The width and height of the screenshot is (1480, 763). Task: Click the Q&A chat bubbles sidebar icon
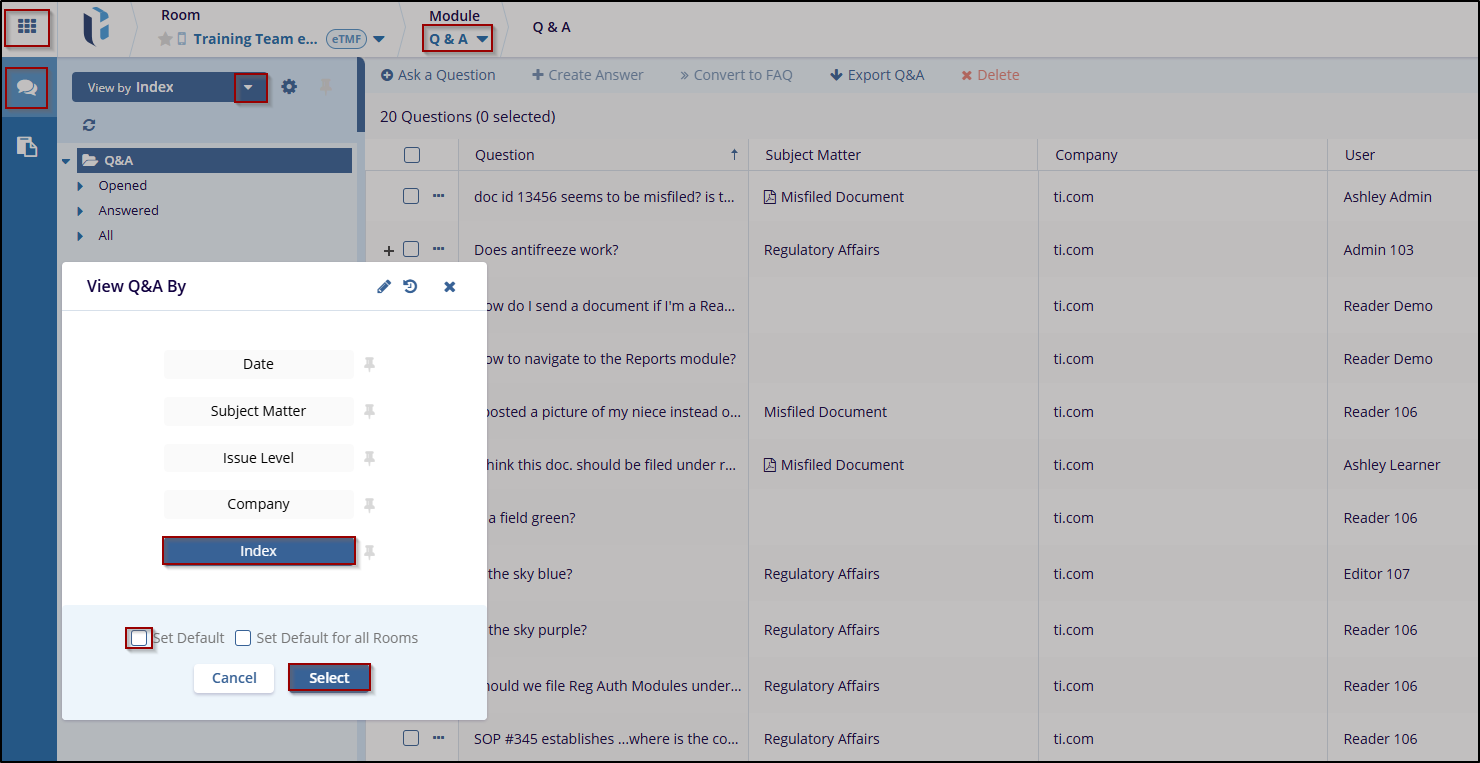(27, 89)
